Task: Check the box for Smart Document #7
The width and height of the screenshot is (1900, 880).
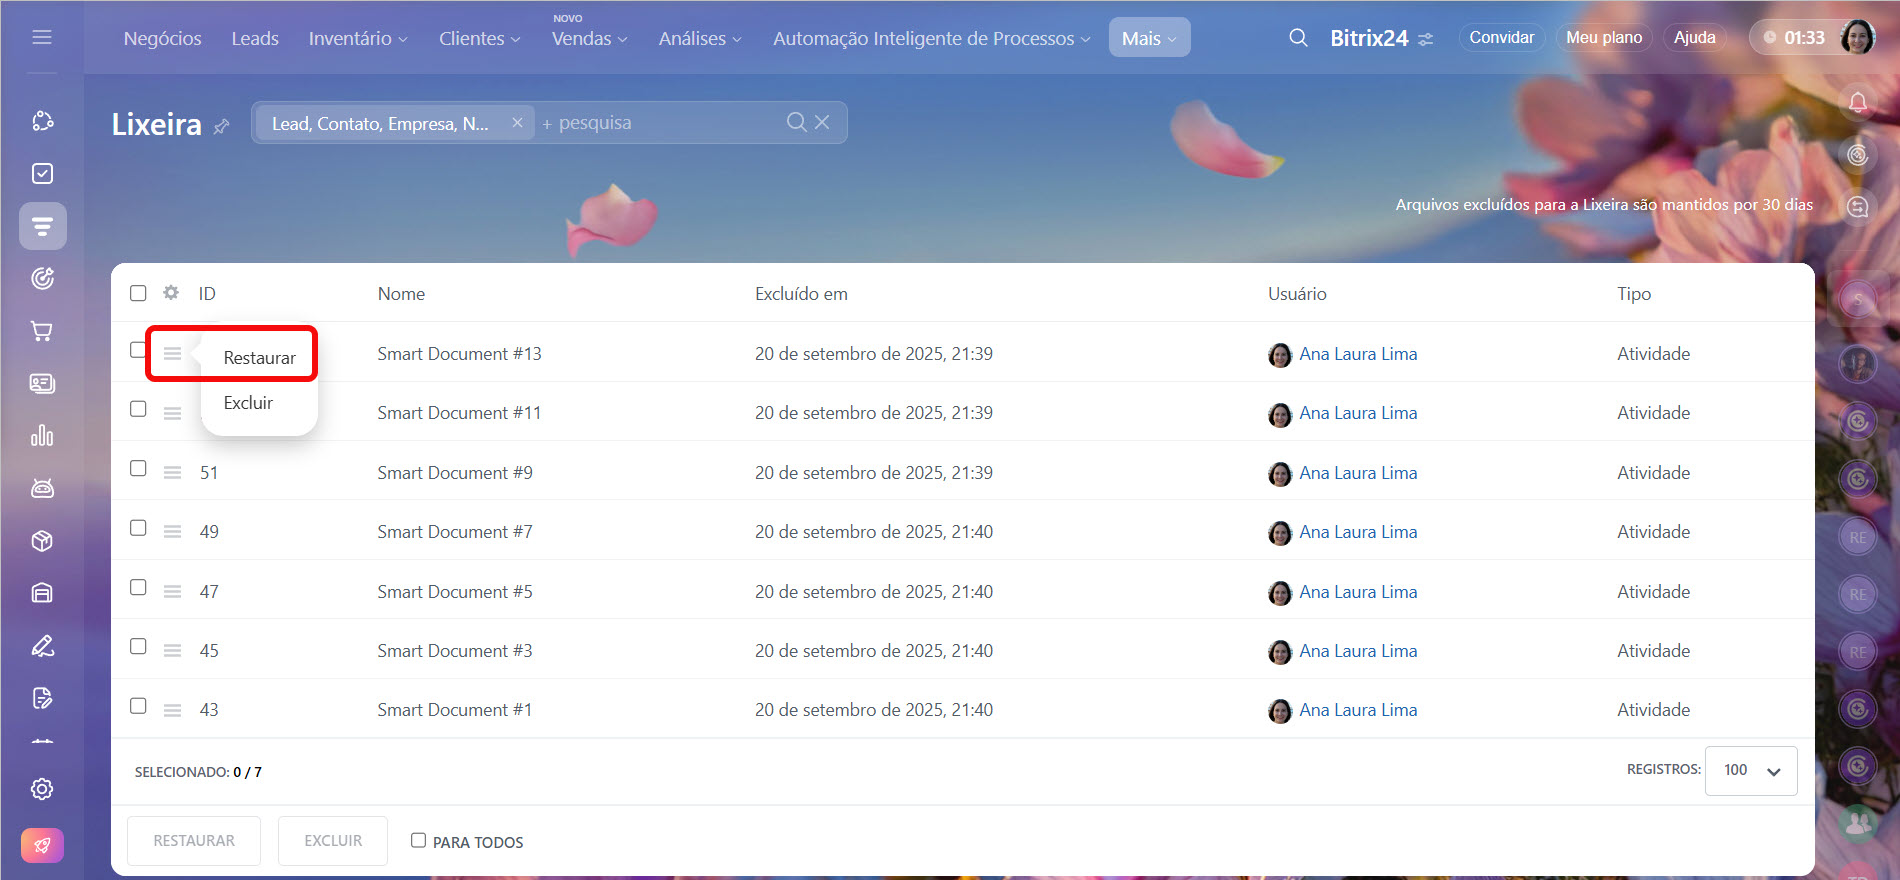Action: [138, 528]
